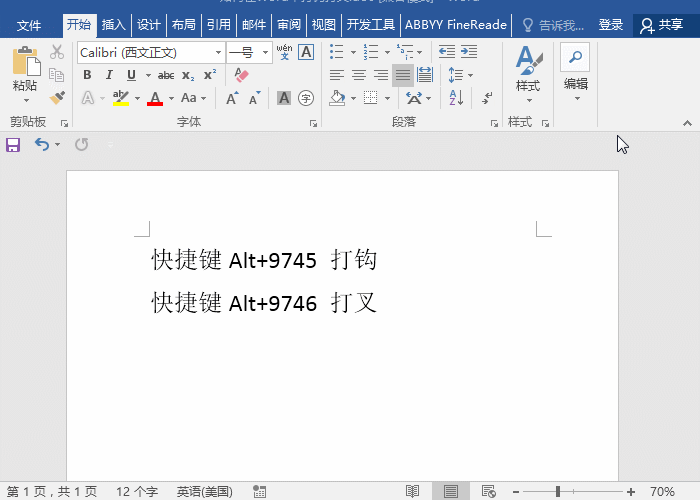Screen dimensions: 700x500
Task: Click the shading paint bucket
Action: (x=338, y=98)
